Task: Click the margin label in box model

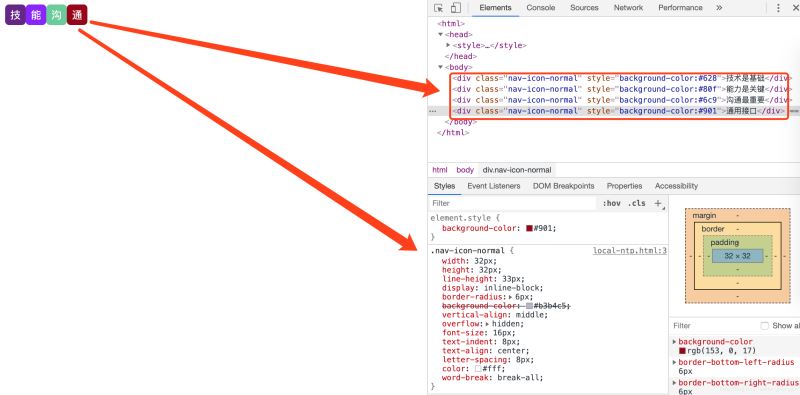Action: point(704,215)
